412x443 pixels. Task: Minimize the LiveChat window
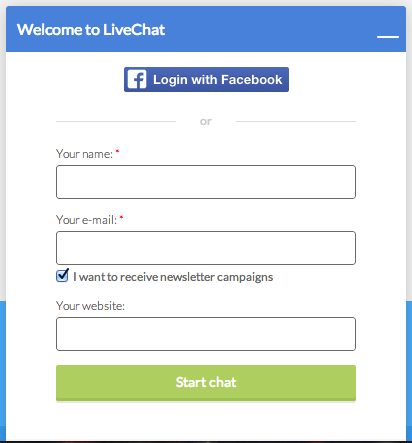388,37
